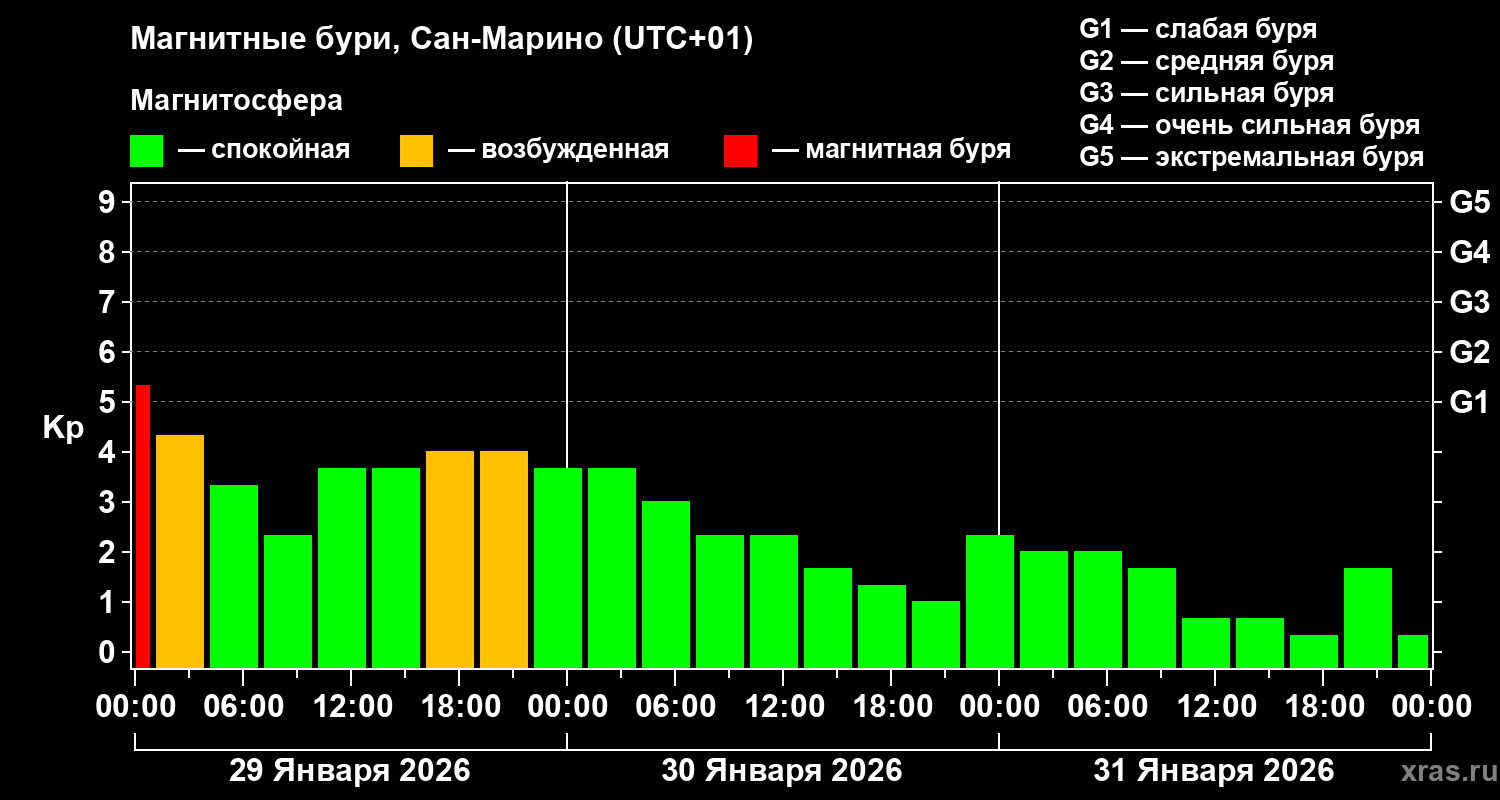Click the 'G5' label on the right axis
This screenshot has height=800, width=1500.
coord(1469,202)
